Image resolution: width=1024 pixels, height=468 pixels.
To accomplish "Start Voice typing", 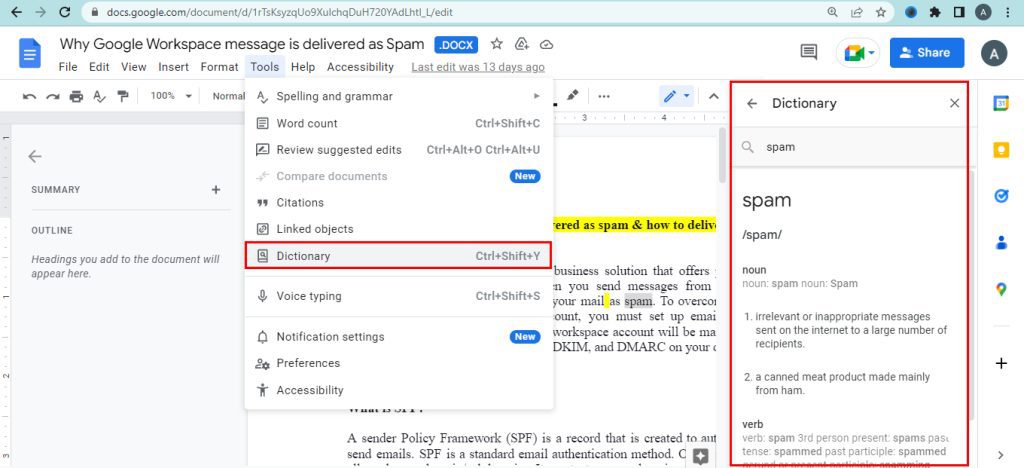I will (x=399, y=296).
